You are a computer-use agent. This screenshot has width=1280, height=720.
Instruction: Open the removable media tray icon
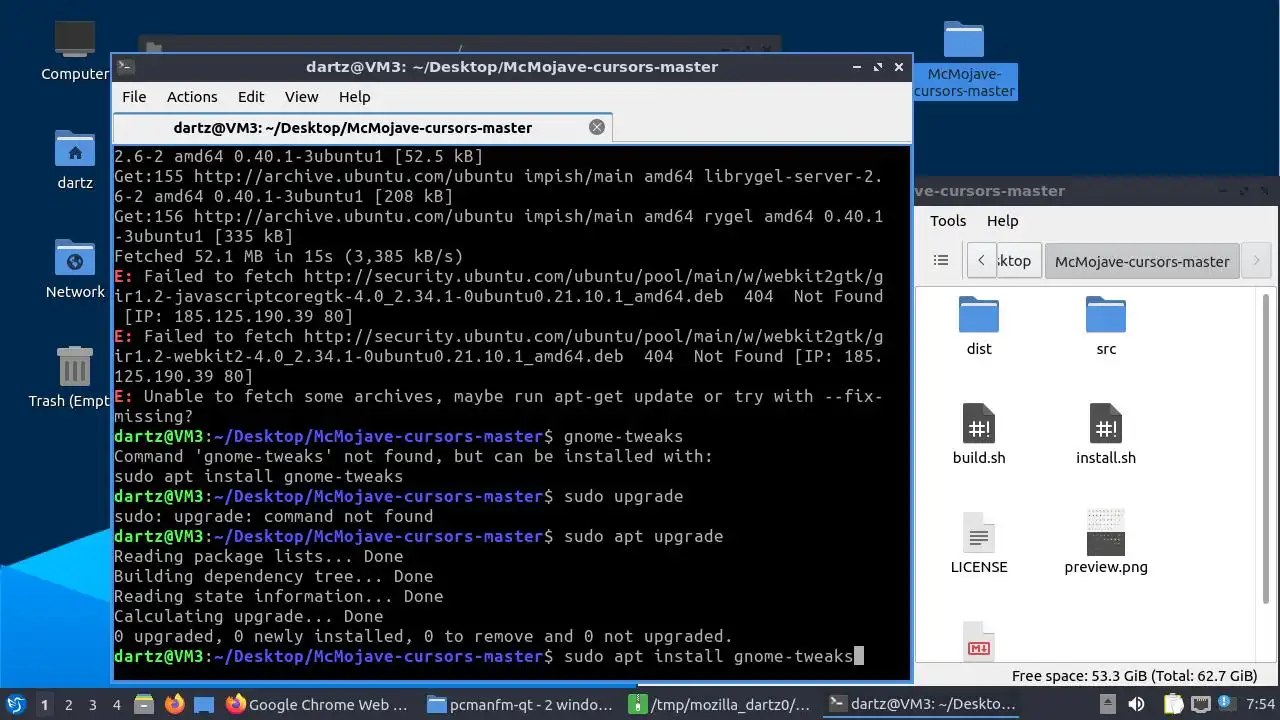pyautogui.click(x=1108, y=704)
